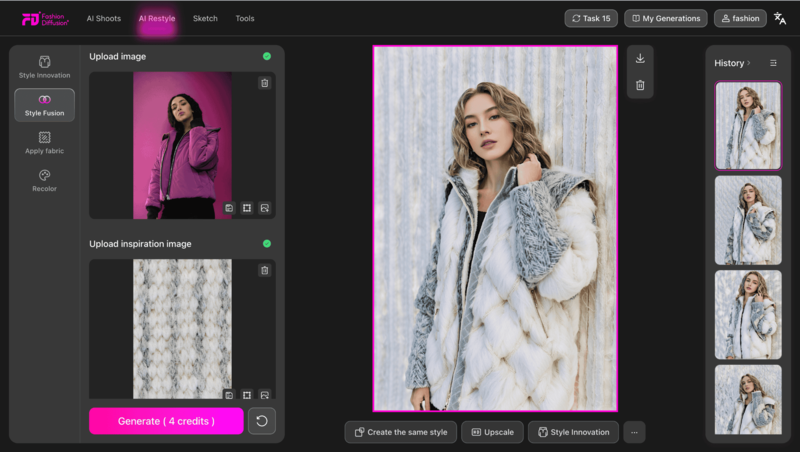800x452 pixels.
Task: Click the Upscale button
Action: [x=491, y=432]
